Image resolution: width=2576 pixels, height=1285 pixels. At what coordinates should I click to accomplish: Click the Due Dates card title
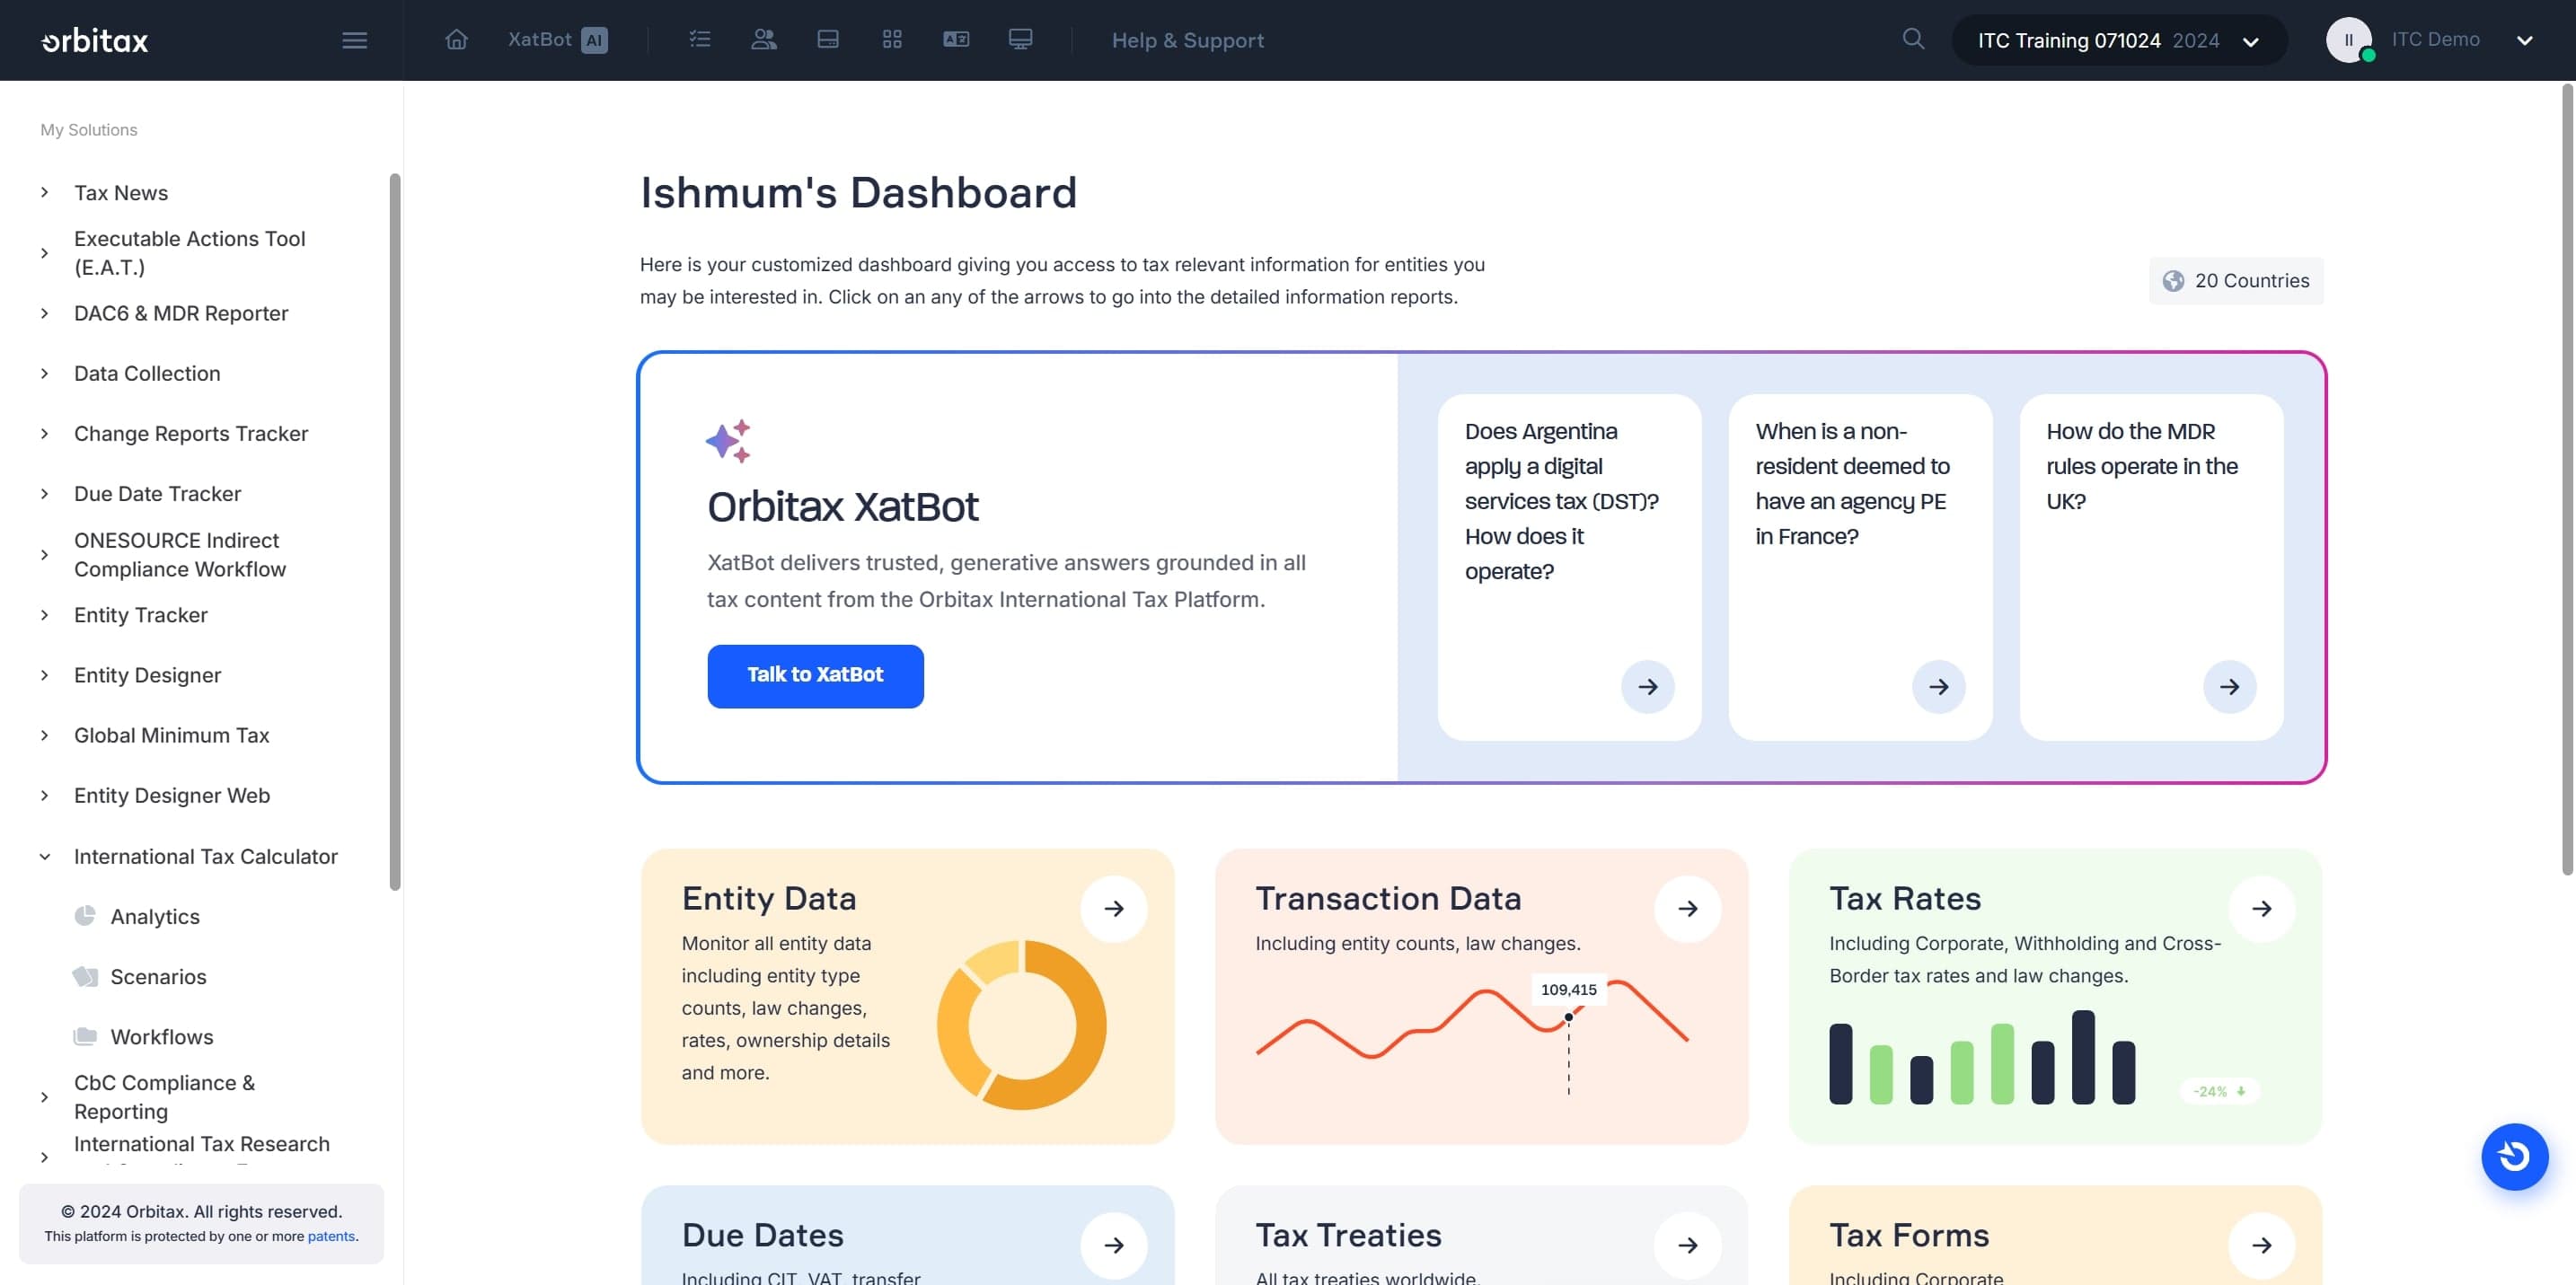(762, 1235)
